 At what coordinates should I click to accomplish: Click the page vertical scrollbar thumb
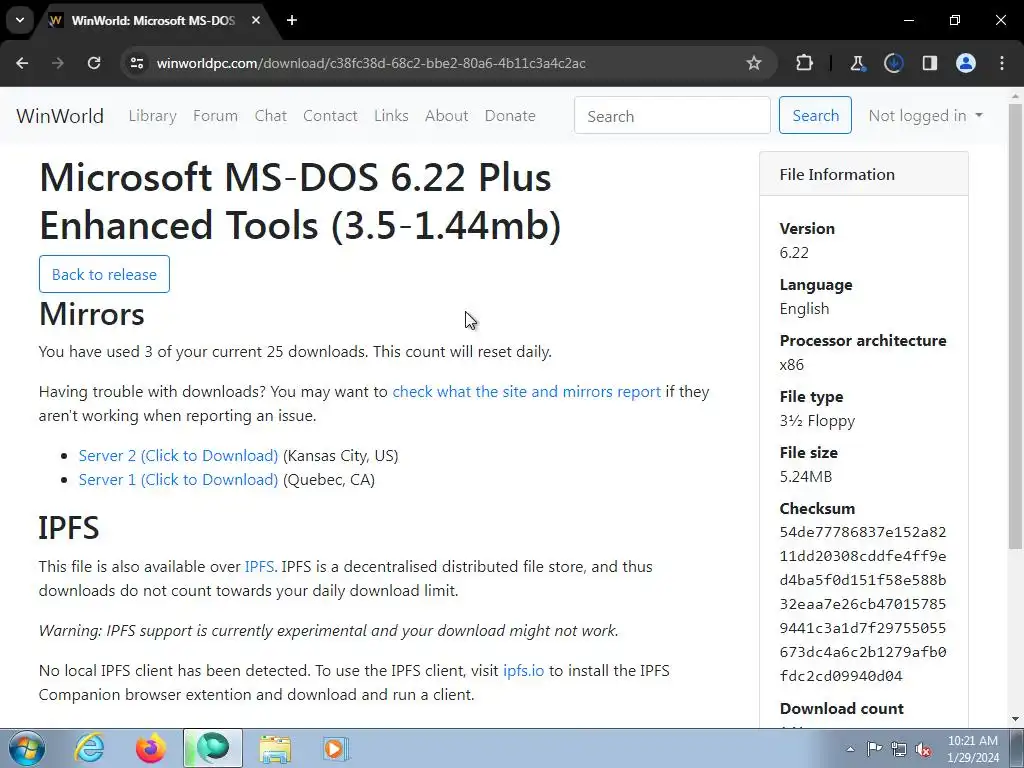click(x=1016, y=325)
